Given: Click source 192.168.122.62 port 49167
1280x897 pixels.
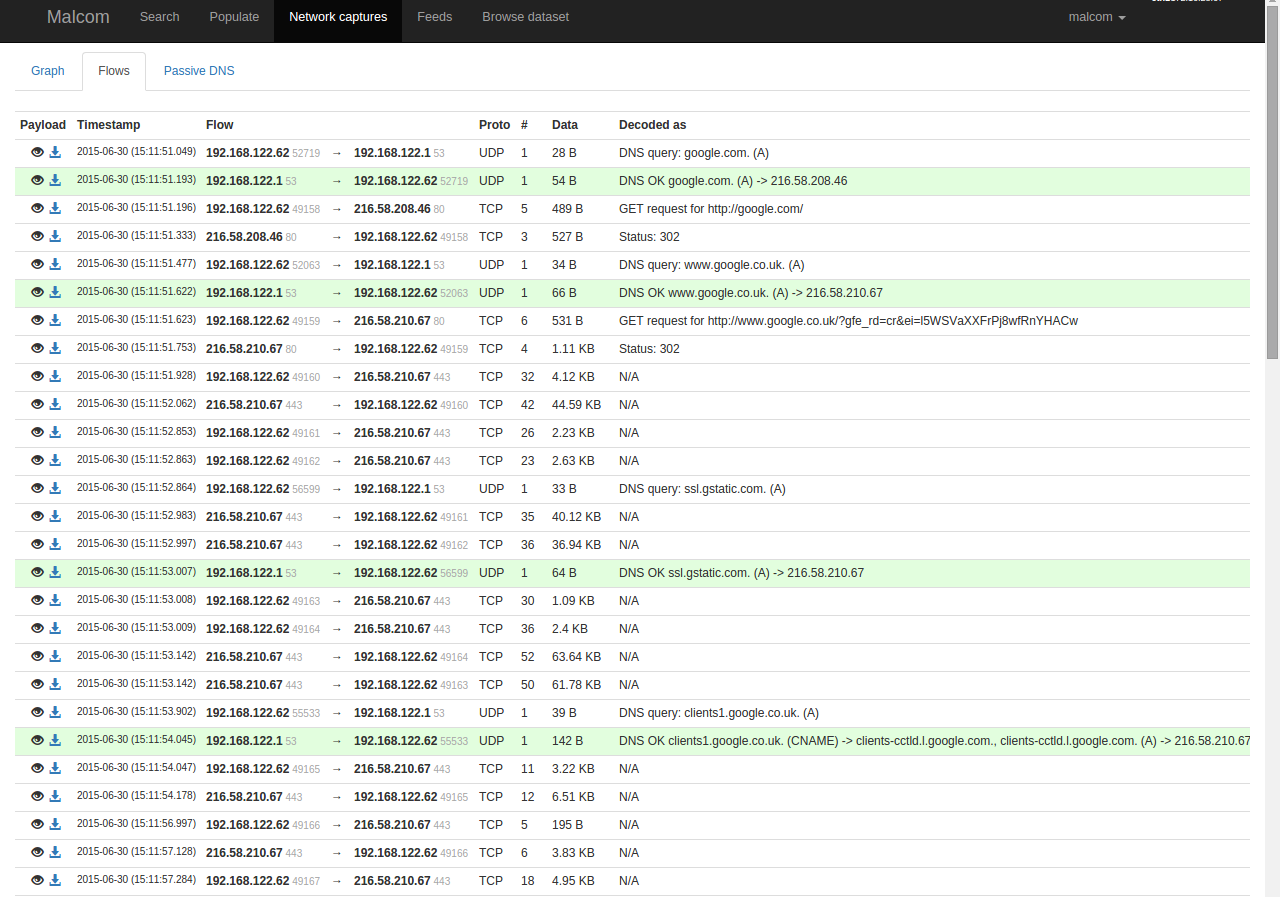Looking at the screenshot, I should [263, 881].
